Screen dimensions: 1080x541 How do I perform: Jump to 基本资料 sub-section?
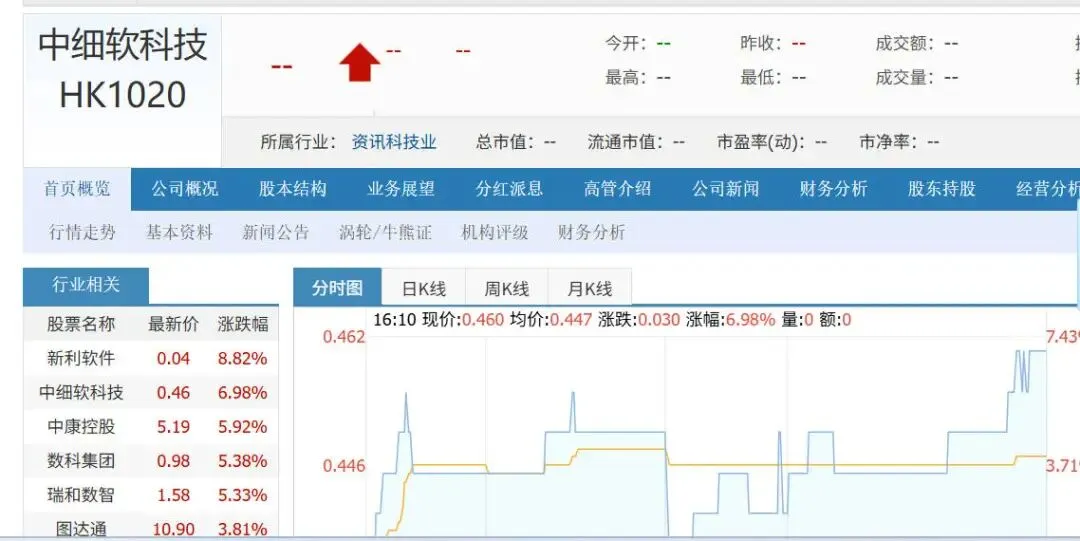click(179, 232)
